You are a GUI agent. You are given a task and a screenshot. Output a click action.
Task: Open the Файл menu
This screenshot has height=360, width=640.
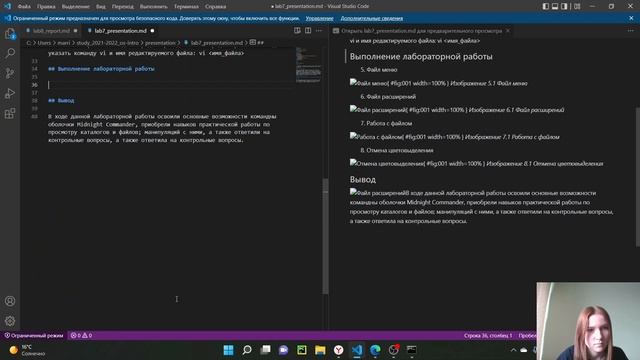(x=24, y=7)
